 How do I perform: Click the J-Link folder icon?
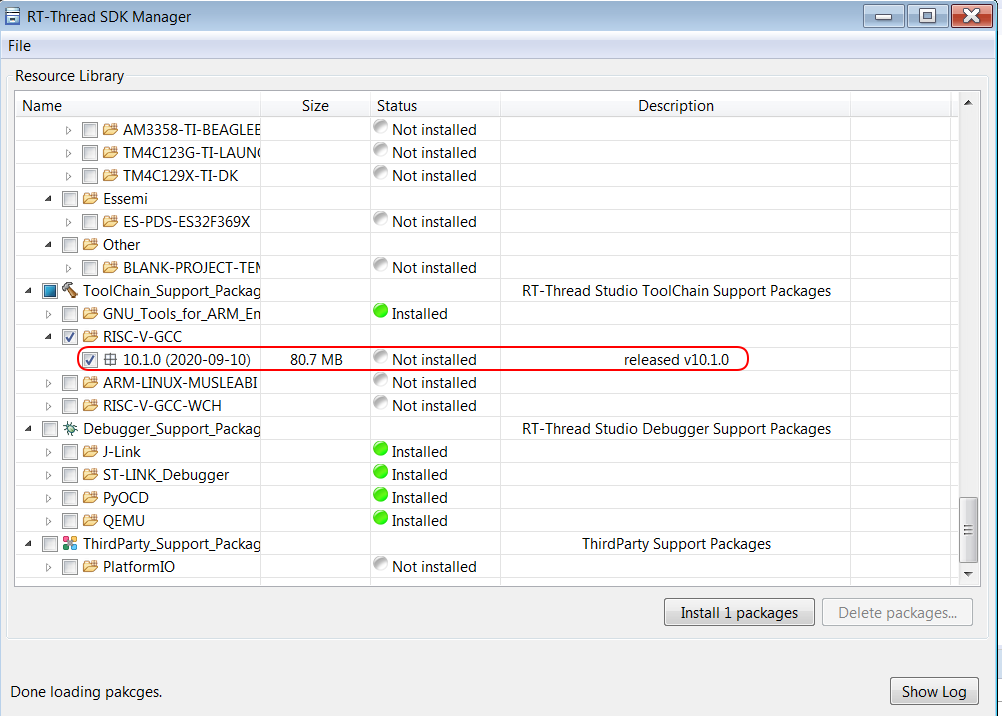(90, 452)
